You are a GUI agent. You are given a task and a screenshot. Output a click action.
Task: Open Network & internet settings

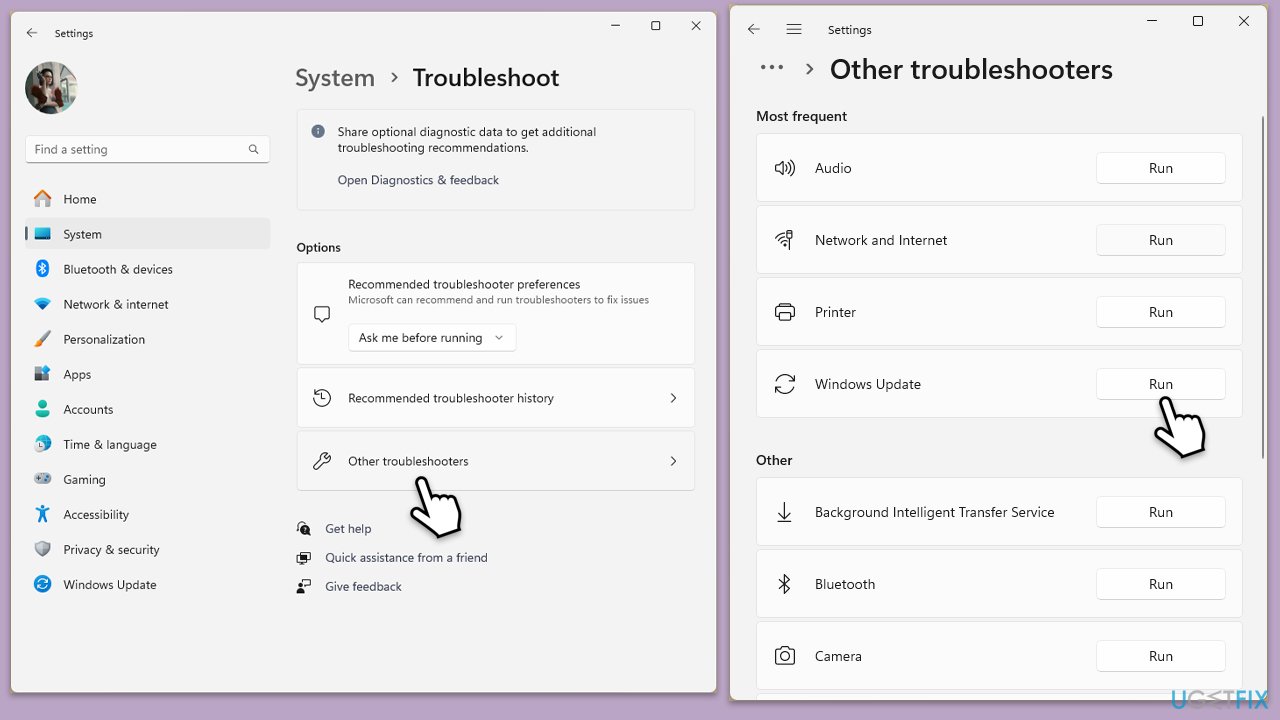pyautogui.click(x=147, y=304)
